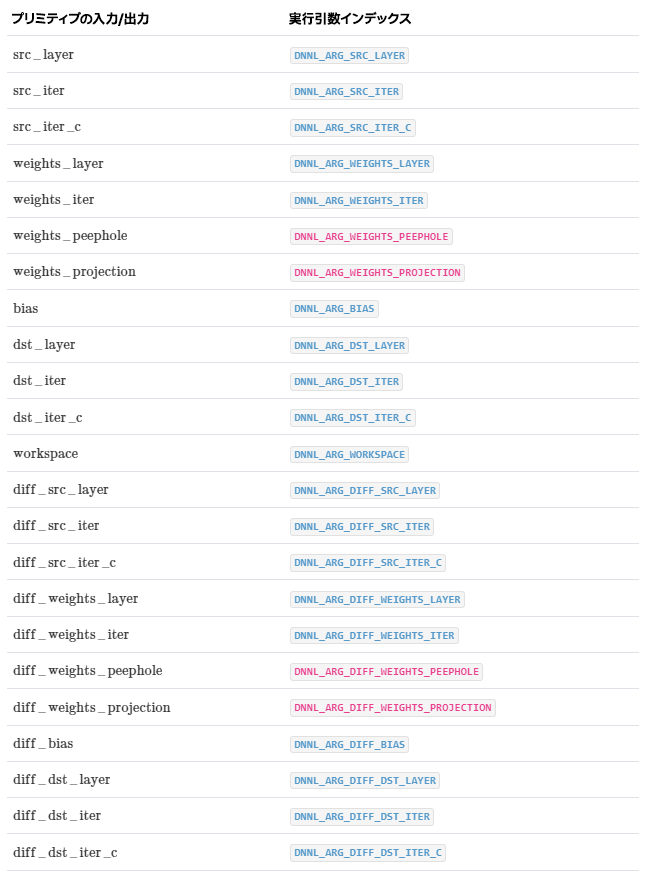Screen dimensions: 651x876
Task: Click the DNNL_ARG_SRC_ITER link
Action: tap(346, 92)
